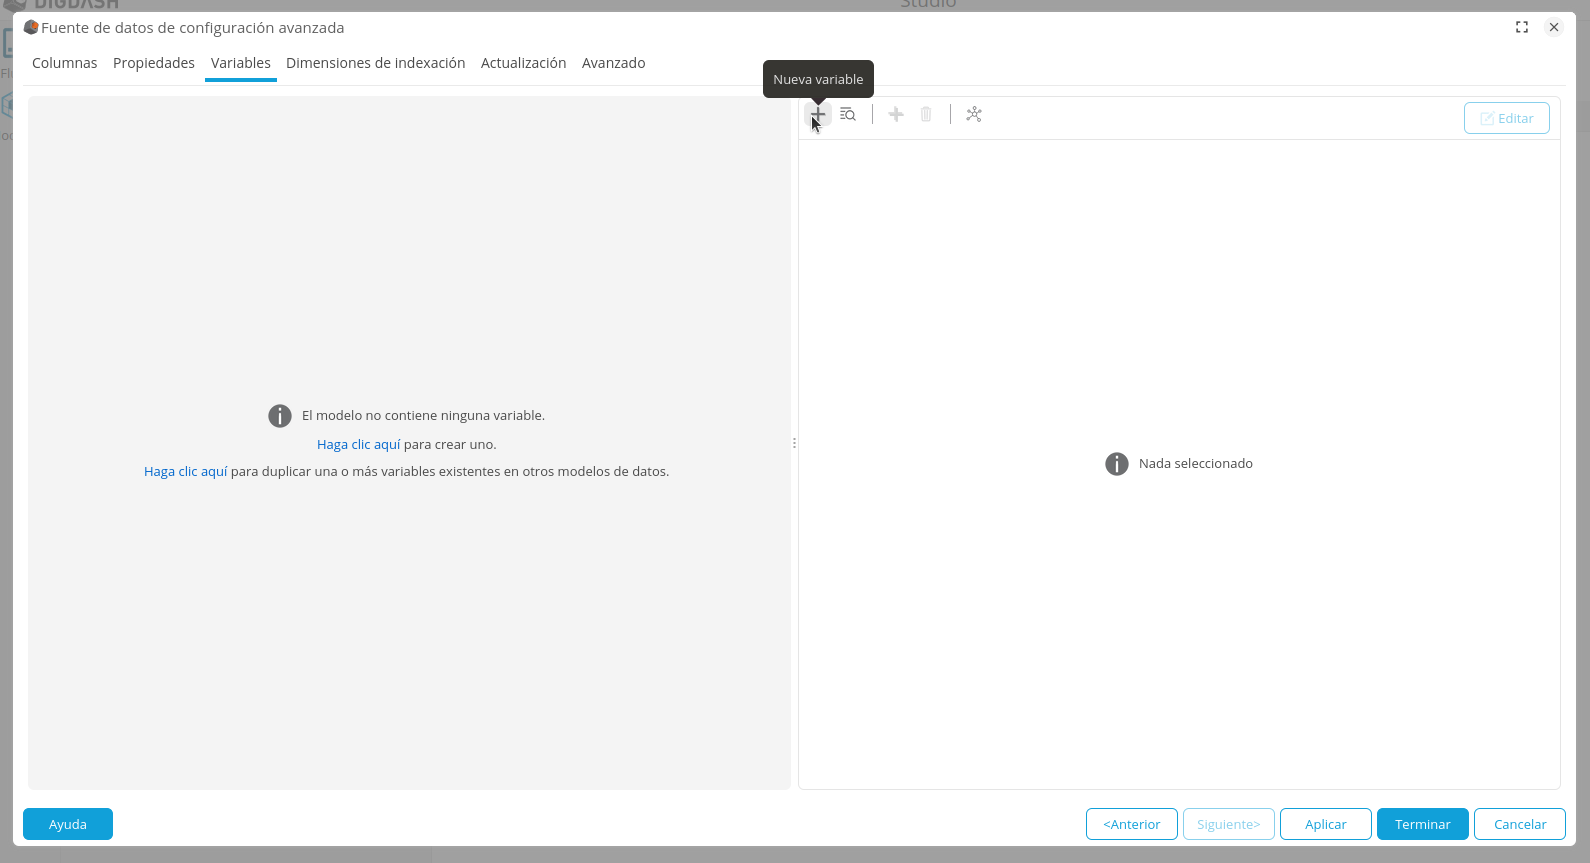
Task: Open the Avanzado tab
Action: [613, 63]
